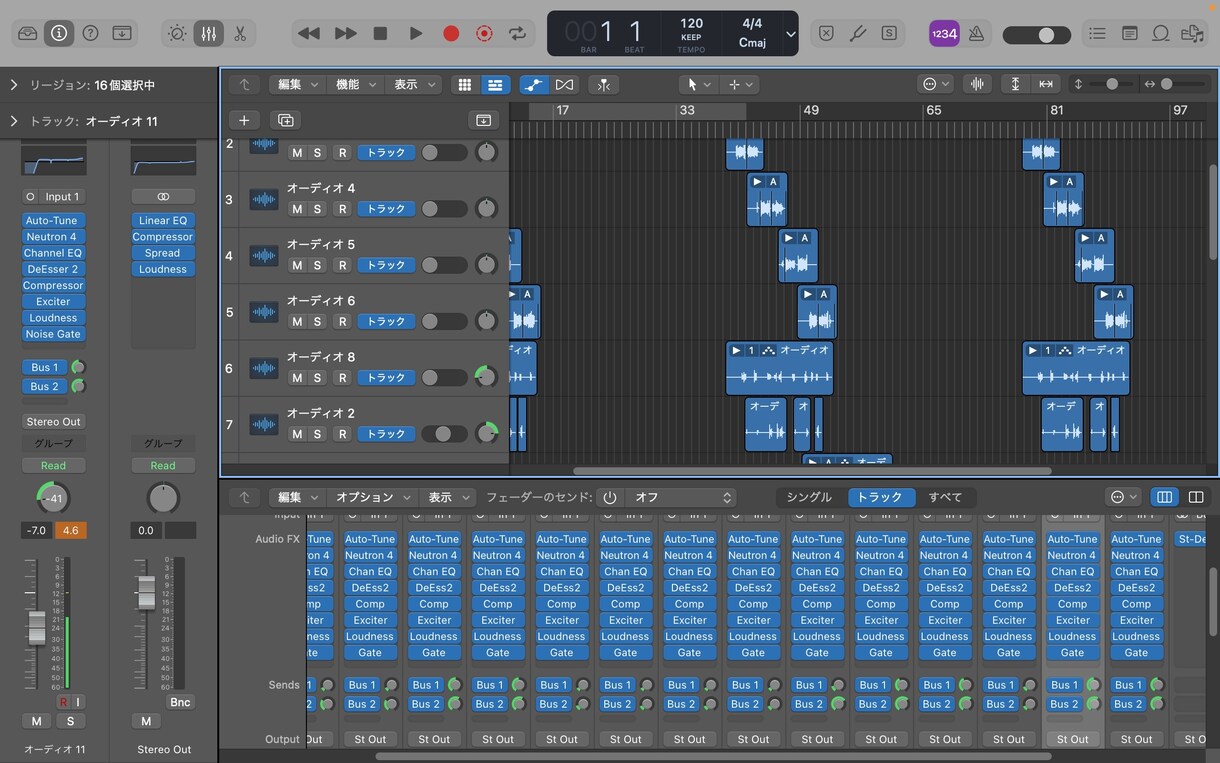The width and height of the screenshot is (1220, 763).
Task: Toggle the count-in 1234 button
Action: click(x=944, y=33)
